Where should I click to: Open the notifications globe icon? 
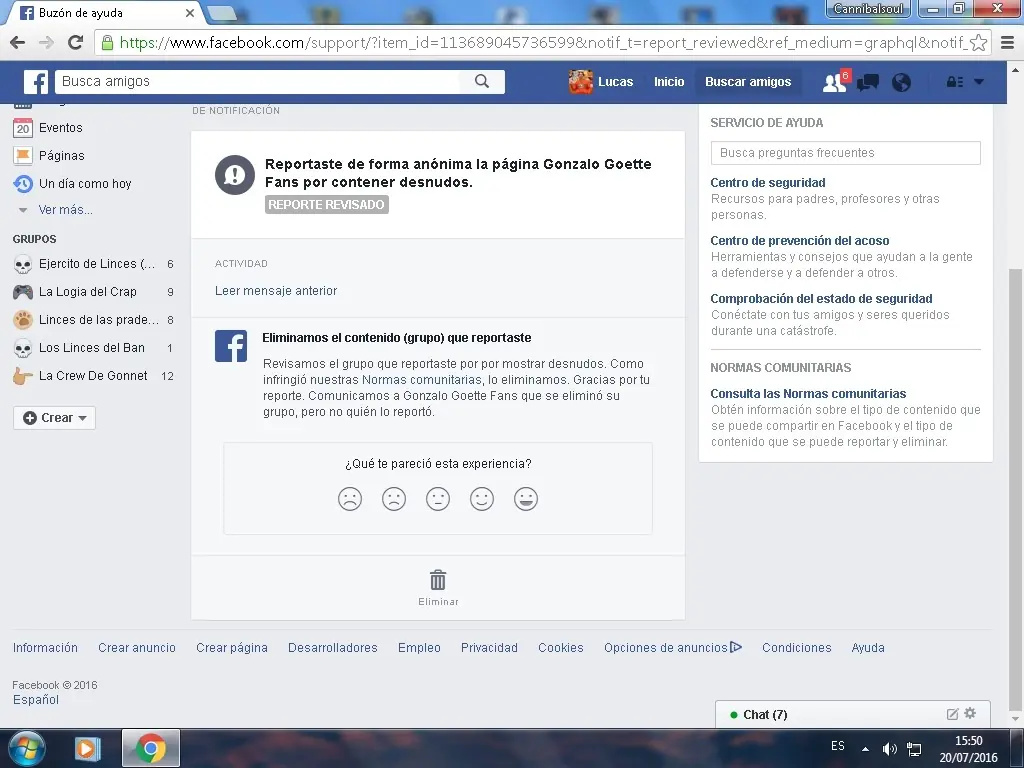(x=901, y=82)
